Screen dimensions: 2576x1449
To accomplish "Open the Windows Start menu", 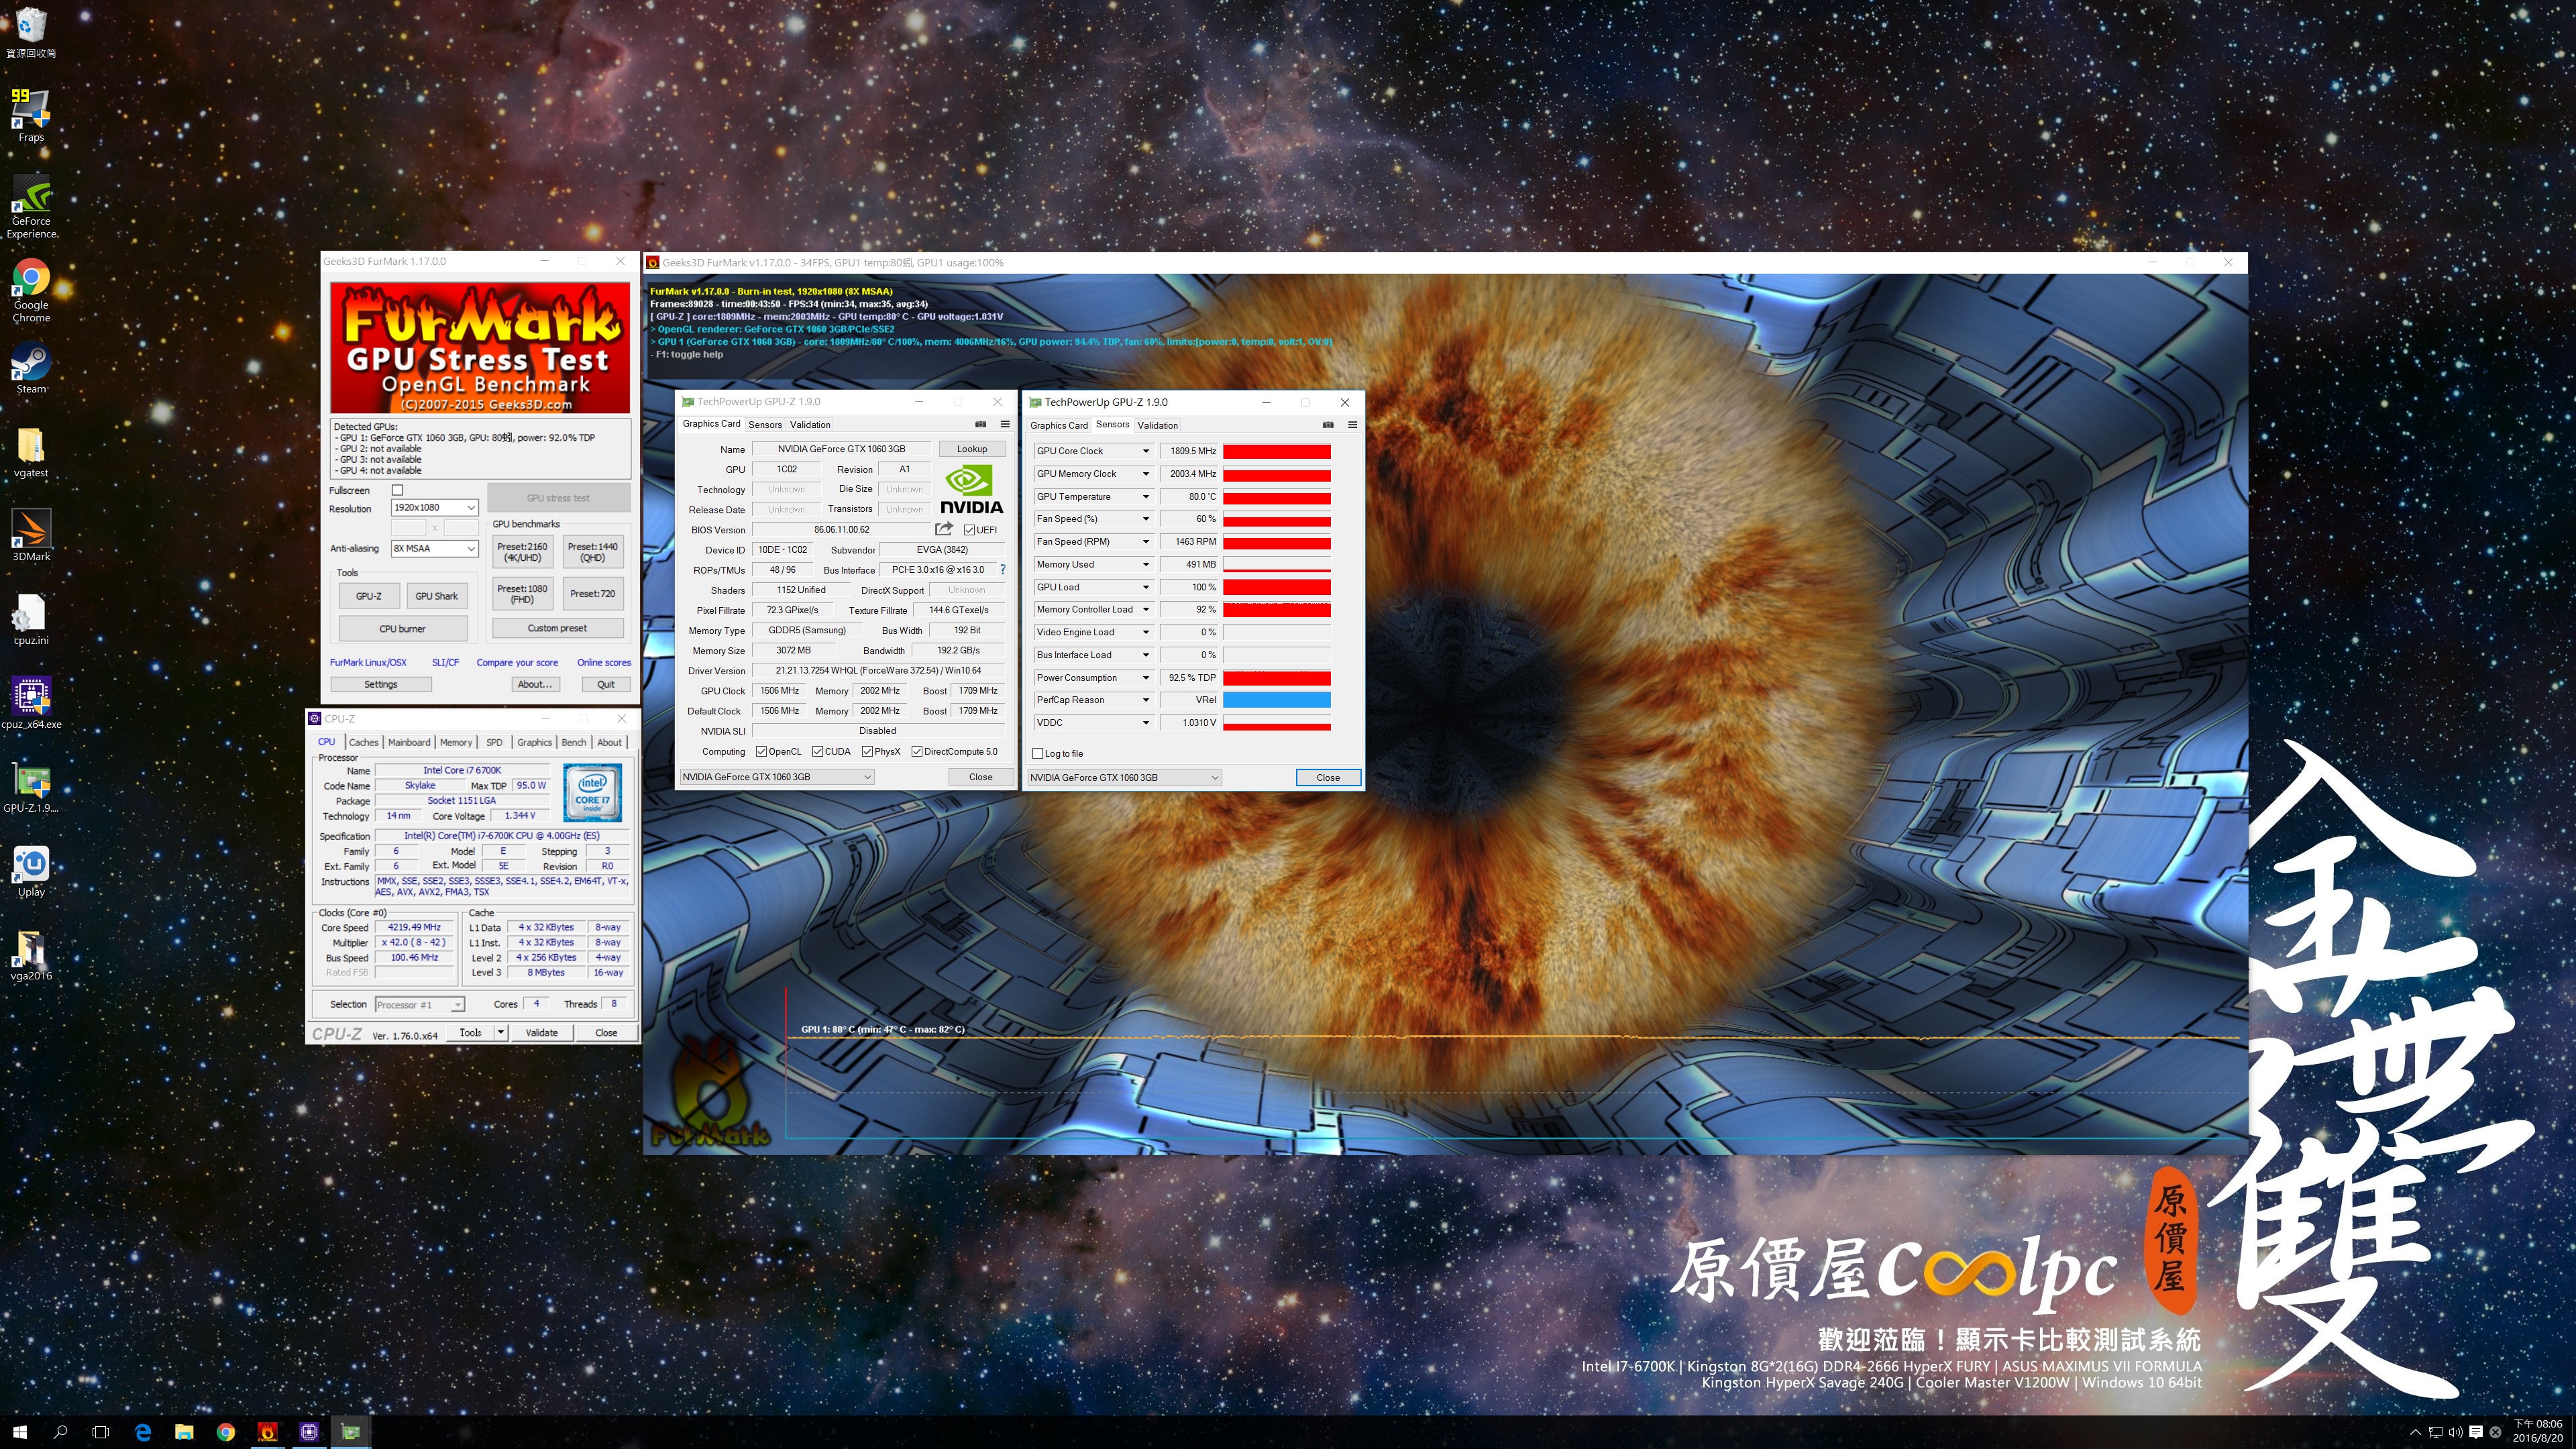I will click(x=20, y=1432).
